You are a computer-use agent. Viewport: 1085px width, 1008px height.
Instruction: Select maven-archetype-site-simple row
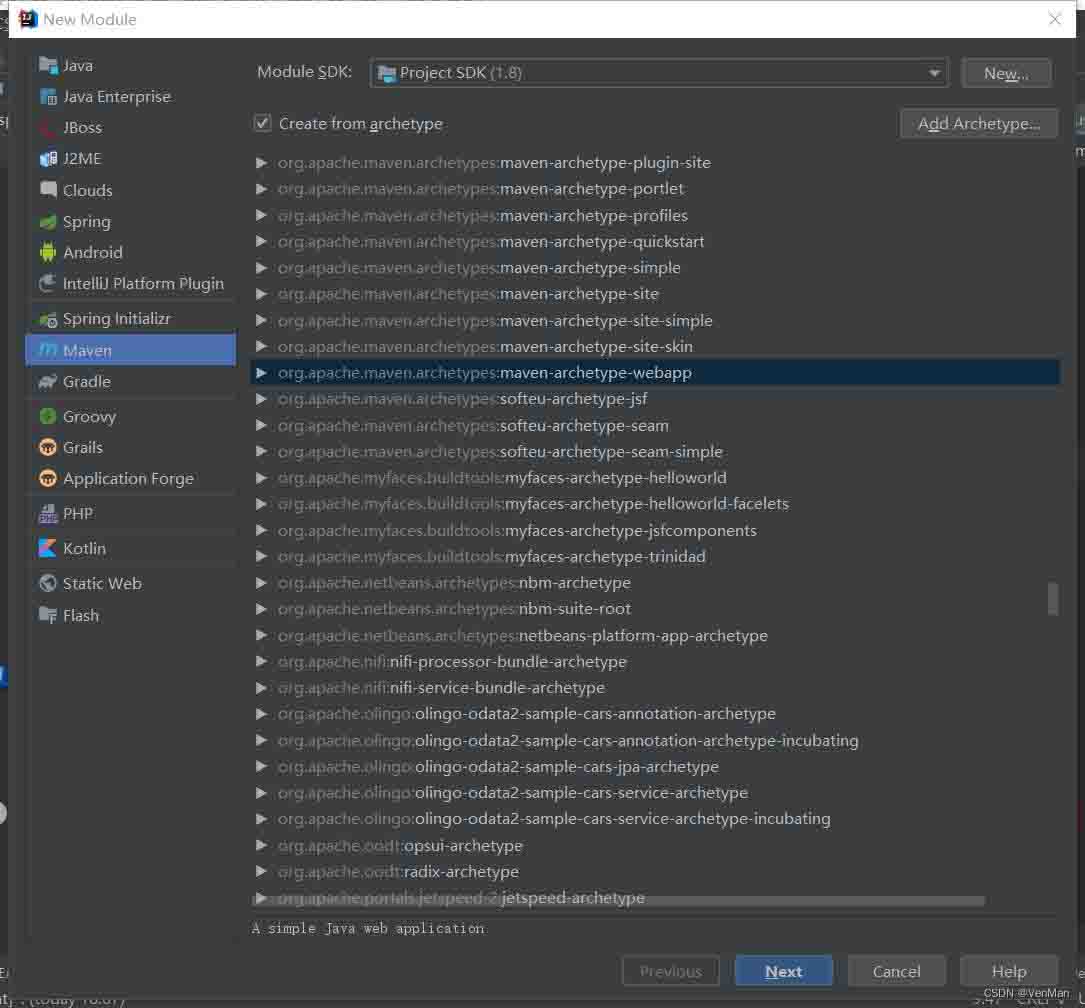pyautogui.click(x=655, y=320)
